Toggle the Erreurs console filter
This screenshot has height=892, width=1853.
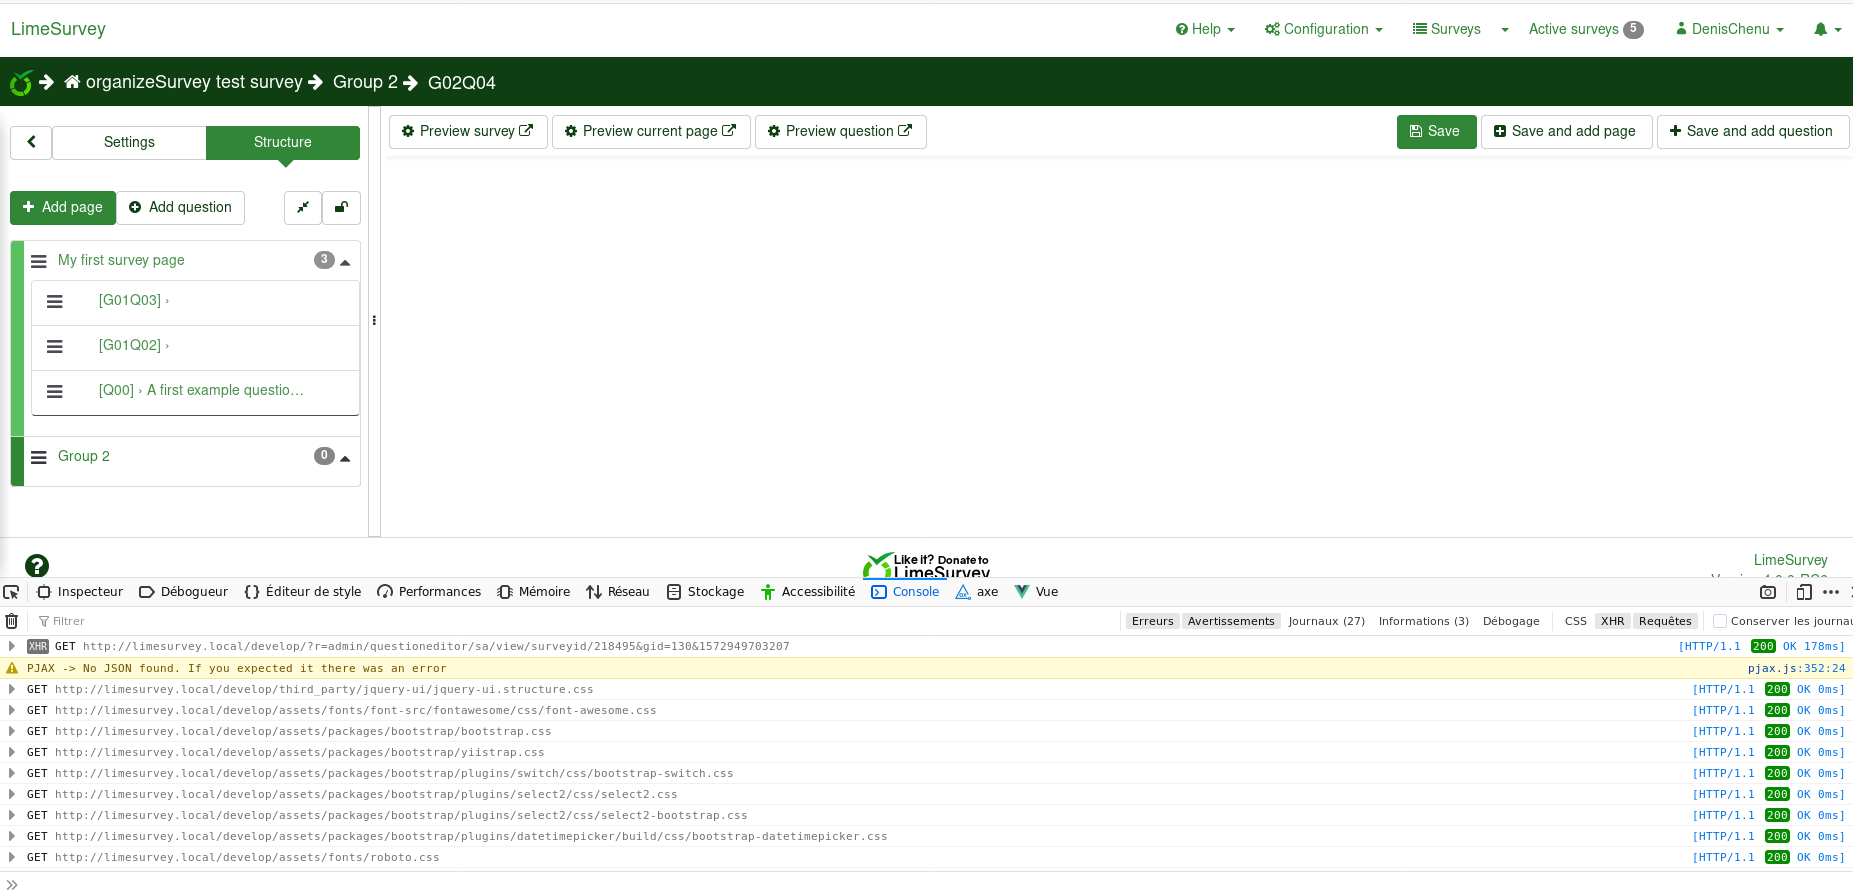(x=1152, y=621)
